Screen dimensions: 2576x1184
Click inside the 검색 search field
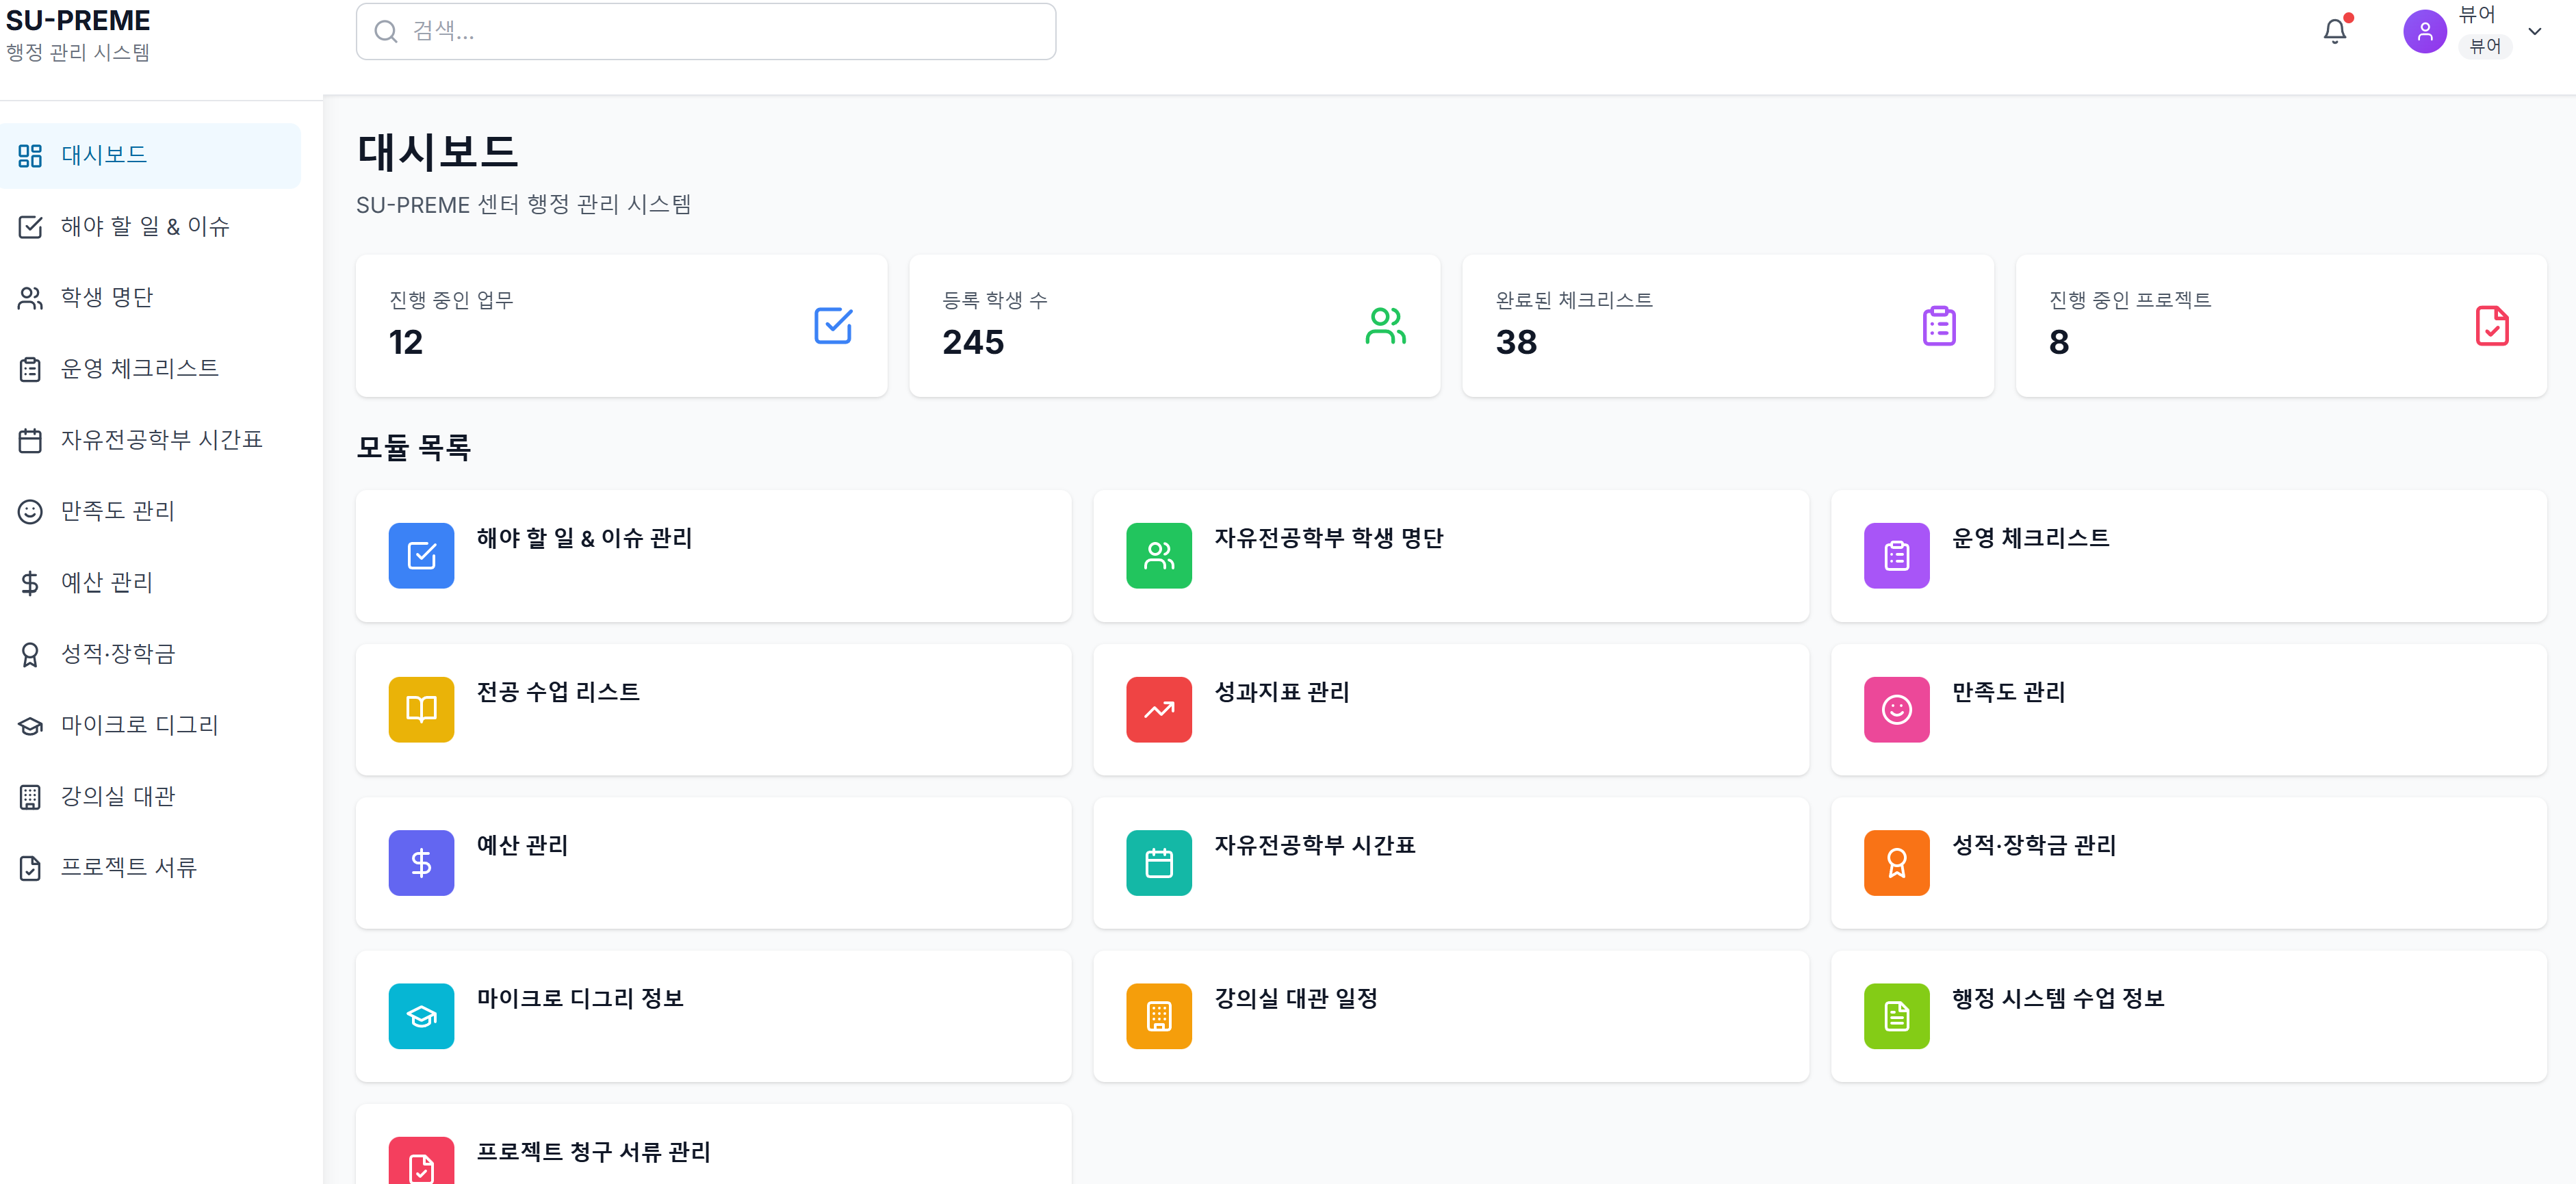point(705,31)
